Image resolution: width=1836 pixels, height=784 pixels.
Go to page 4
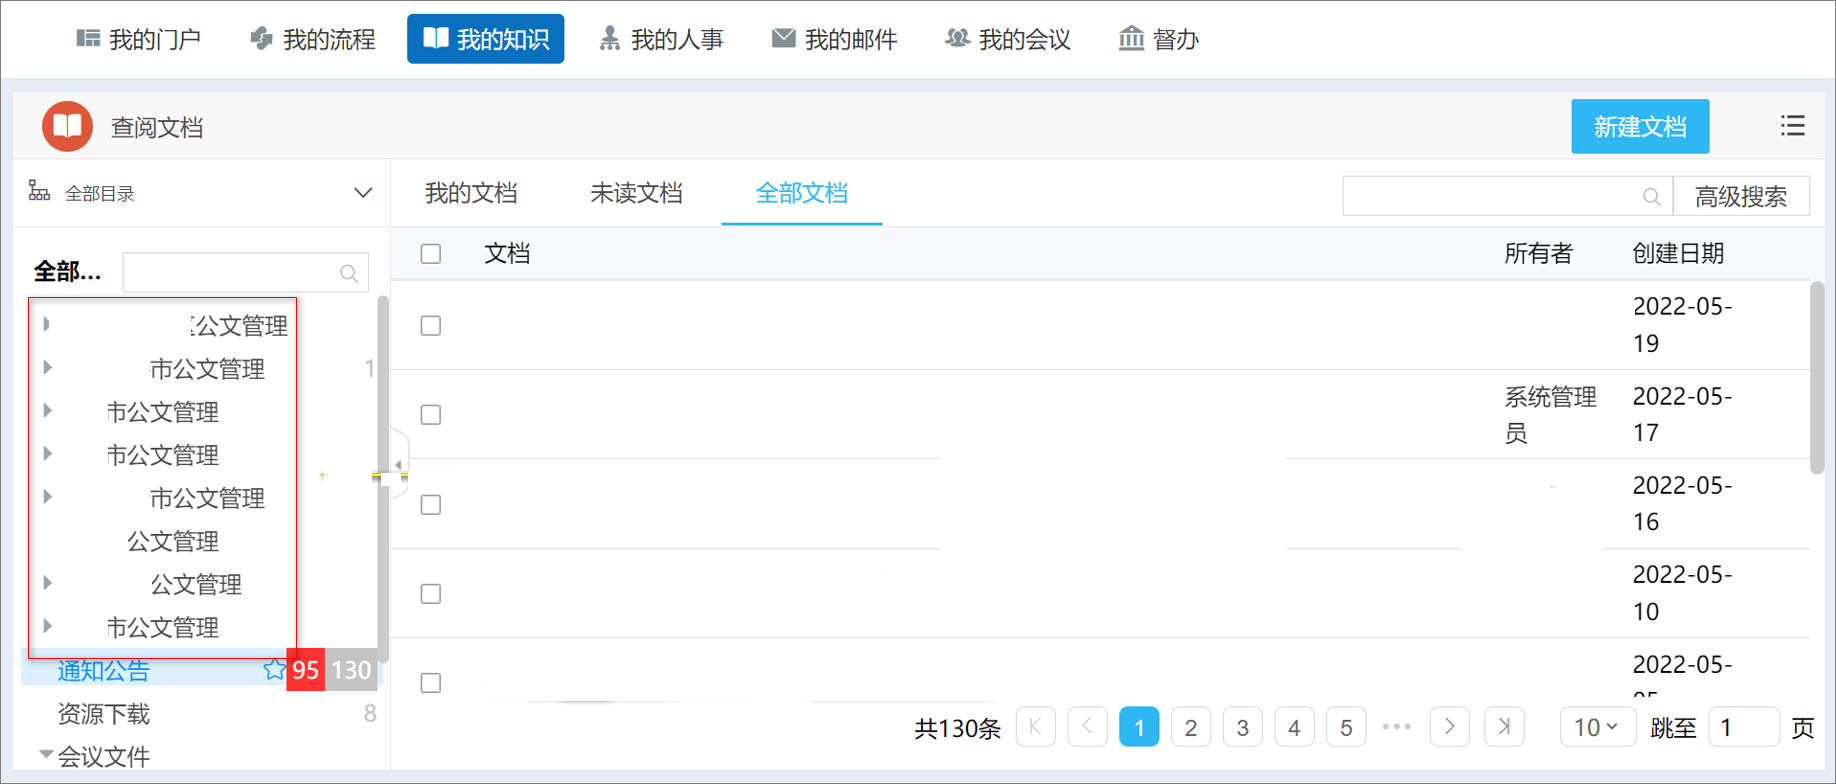point(1295,727)
